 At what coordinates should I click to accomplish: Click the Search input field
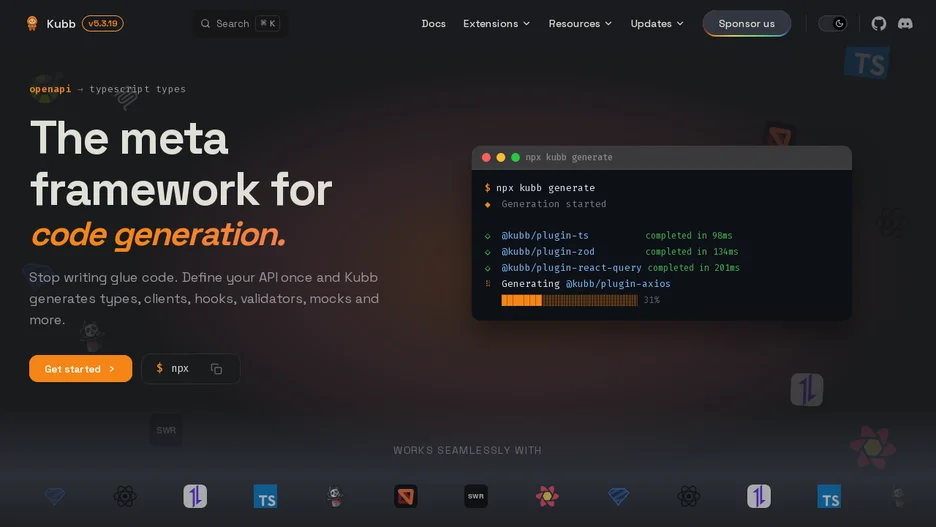click(240, 23)
